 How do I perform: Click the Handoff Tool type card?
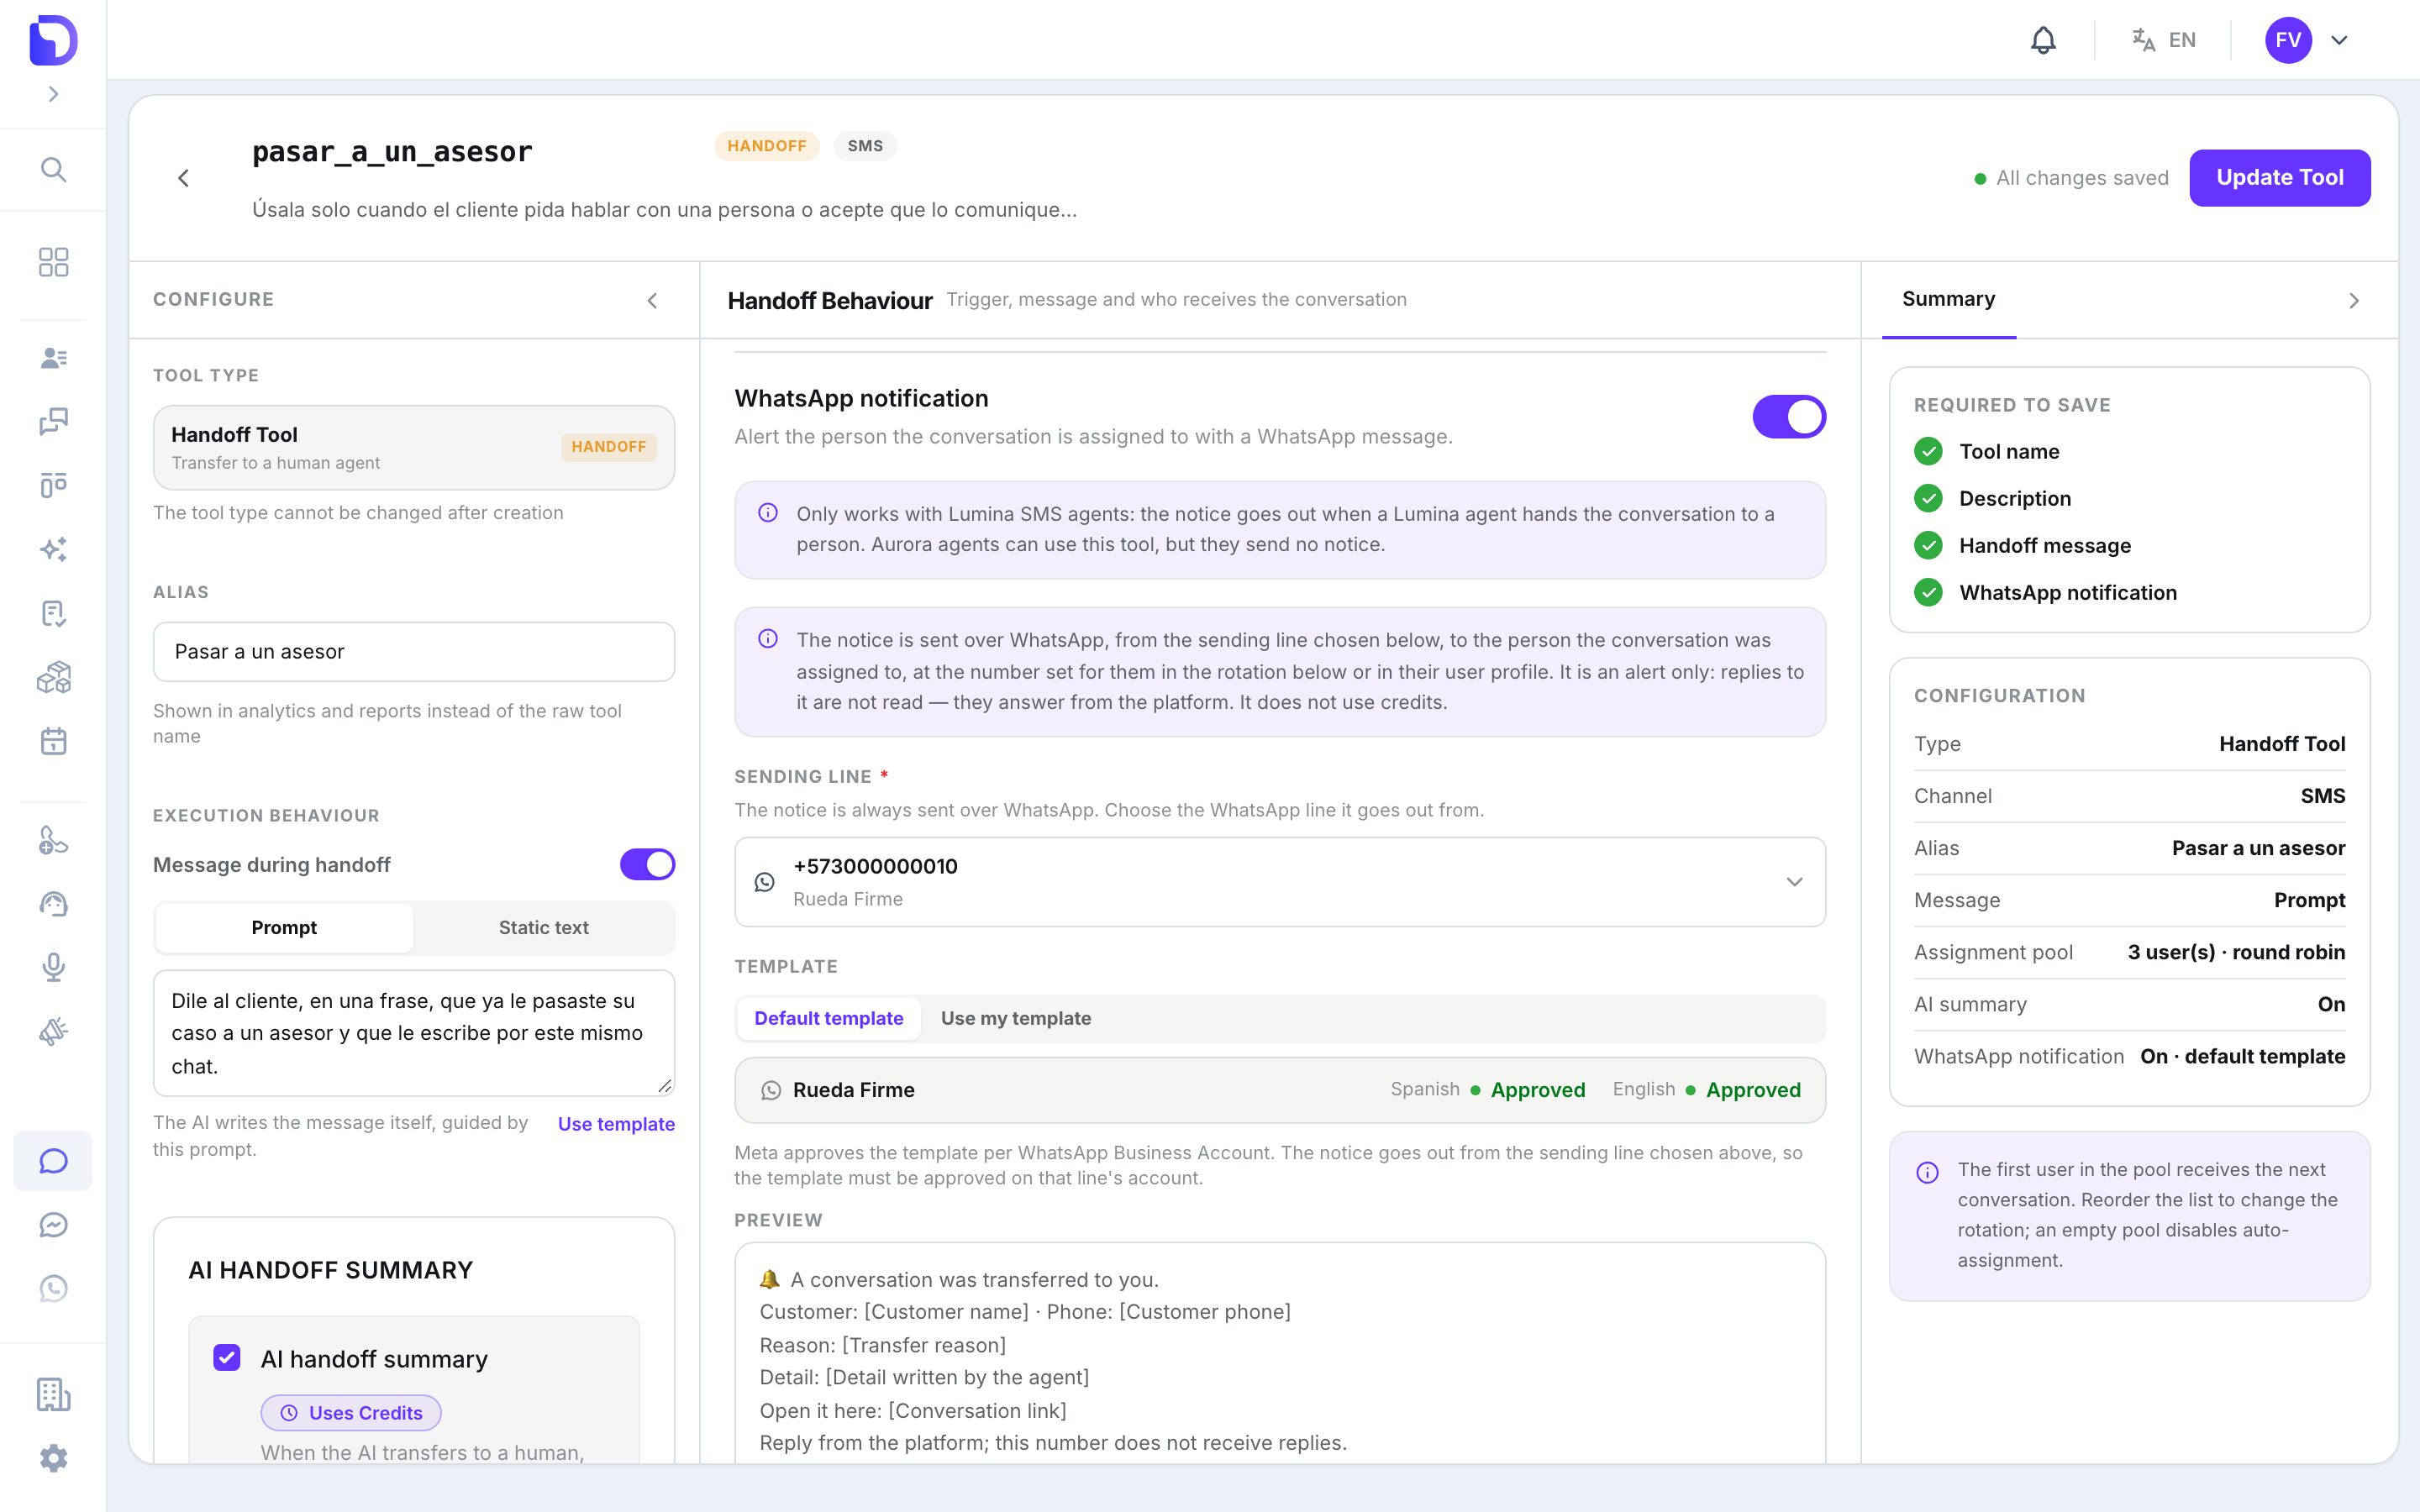(413, 447)
